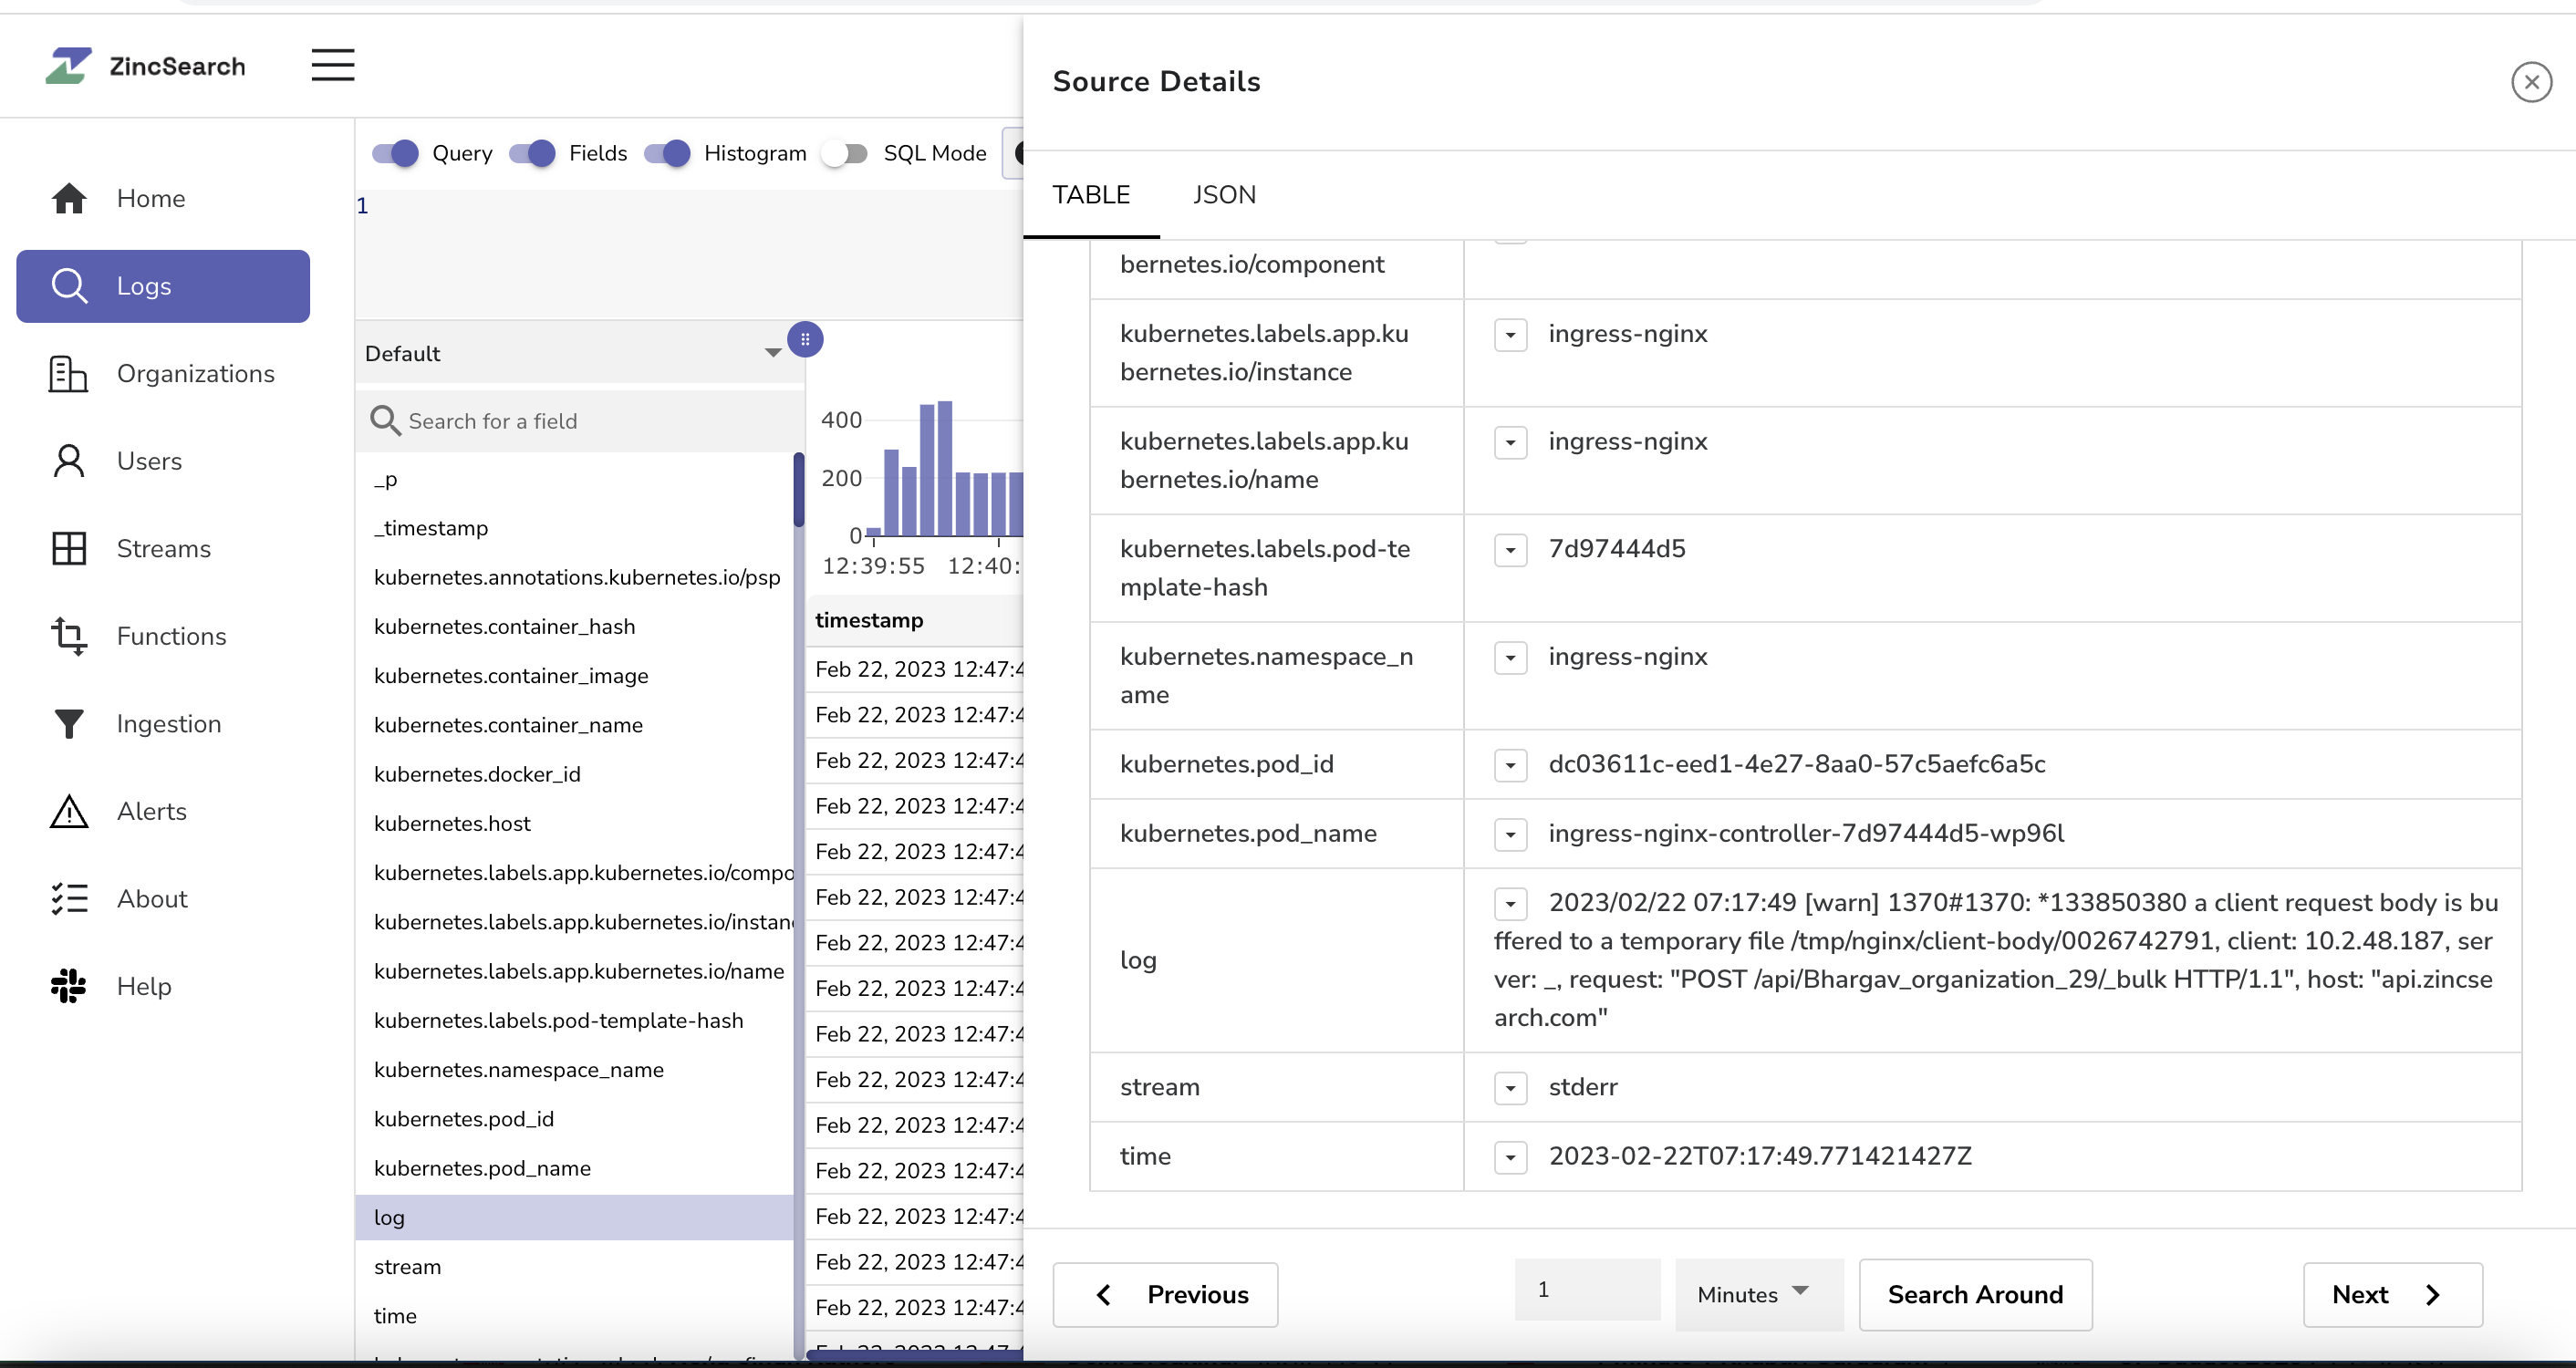Open the Default stream dropdown
2576x1368 pixels.
[770, 352]
